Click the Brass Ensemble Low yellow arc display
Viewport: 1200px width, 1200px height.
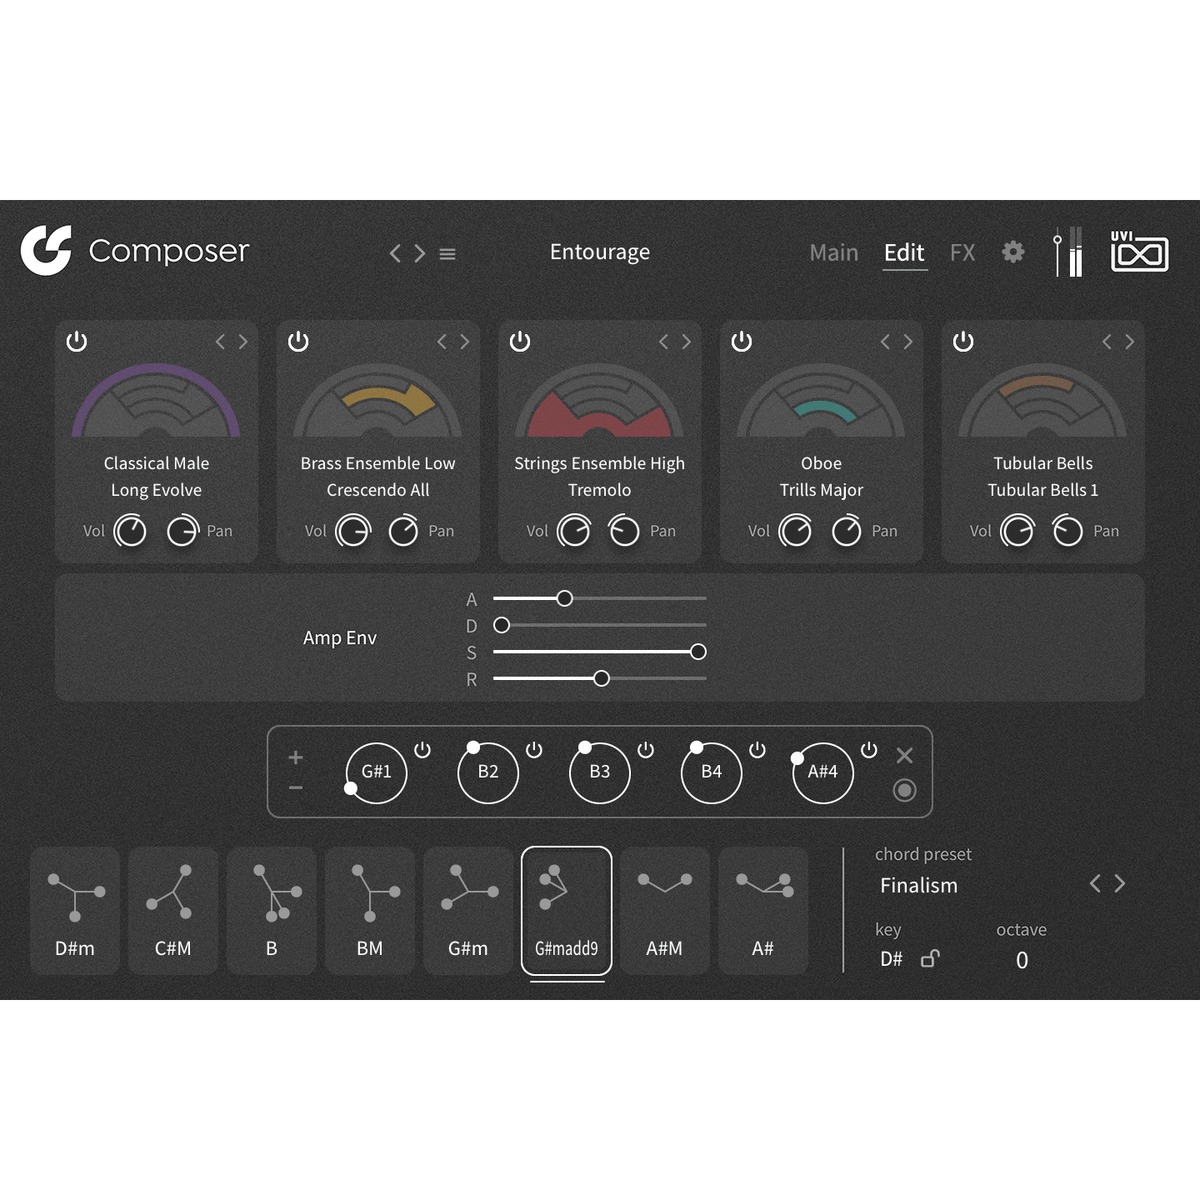click(378, 401)
